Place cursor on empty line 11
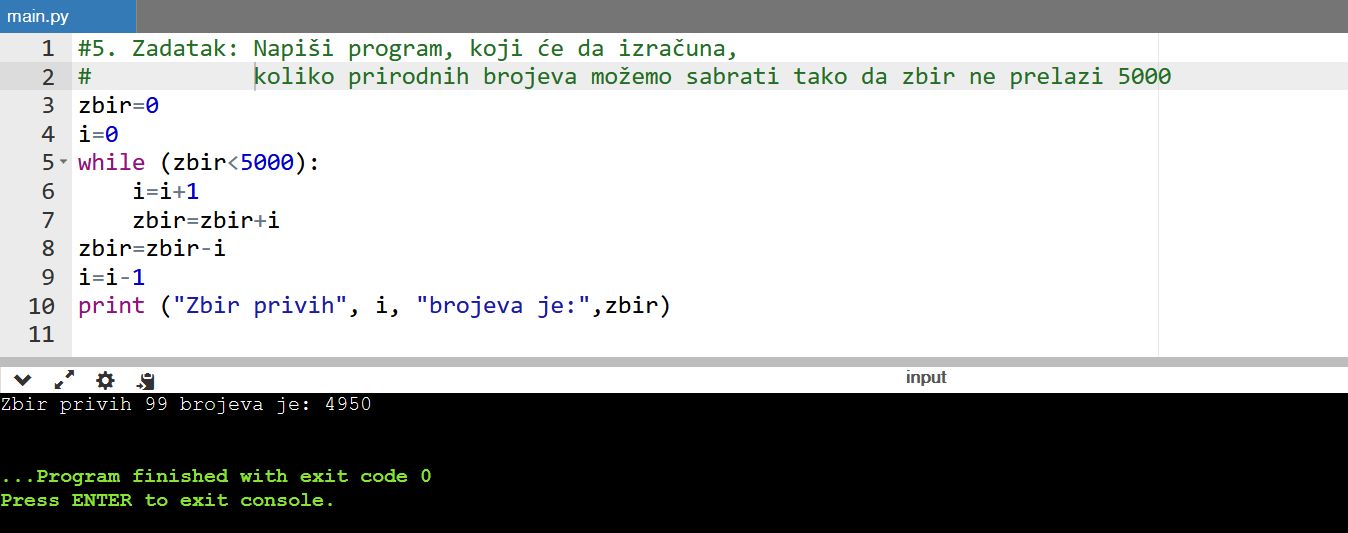Viewport: 1348px width, 533px height. point(400,334)
